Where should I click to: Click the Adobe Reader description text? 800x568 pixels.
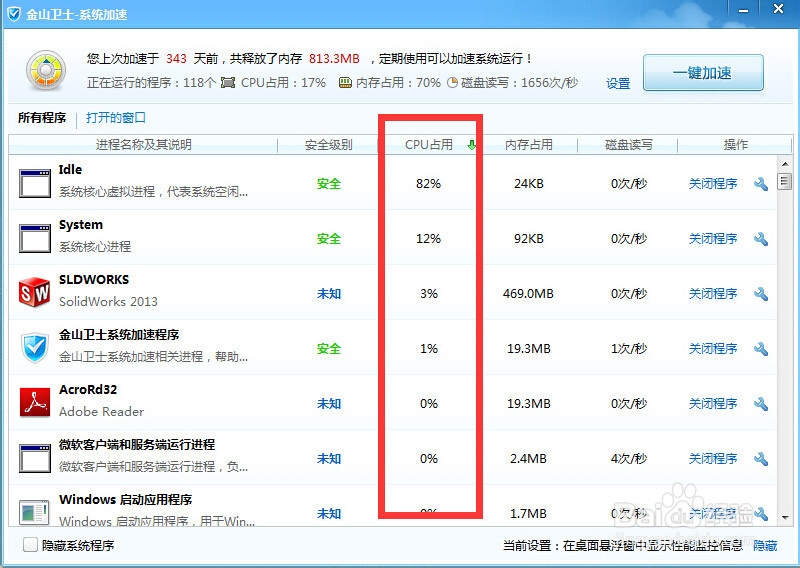point(101,412)
